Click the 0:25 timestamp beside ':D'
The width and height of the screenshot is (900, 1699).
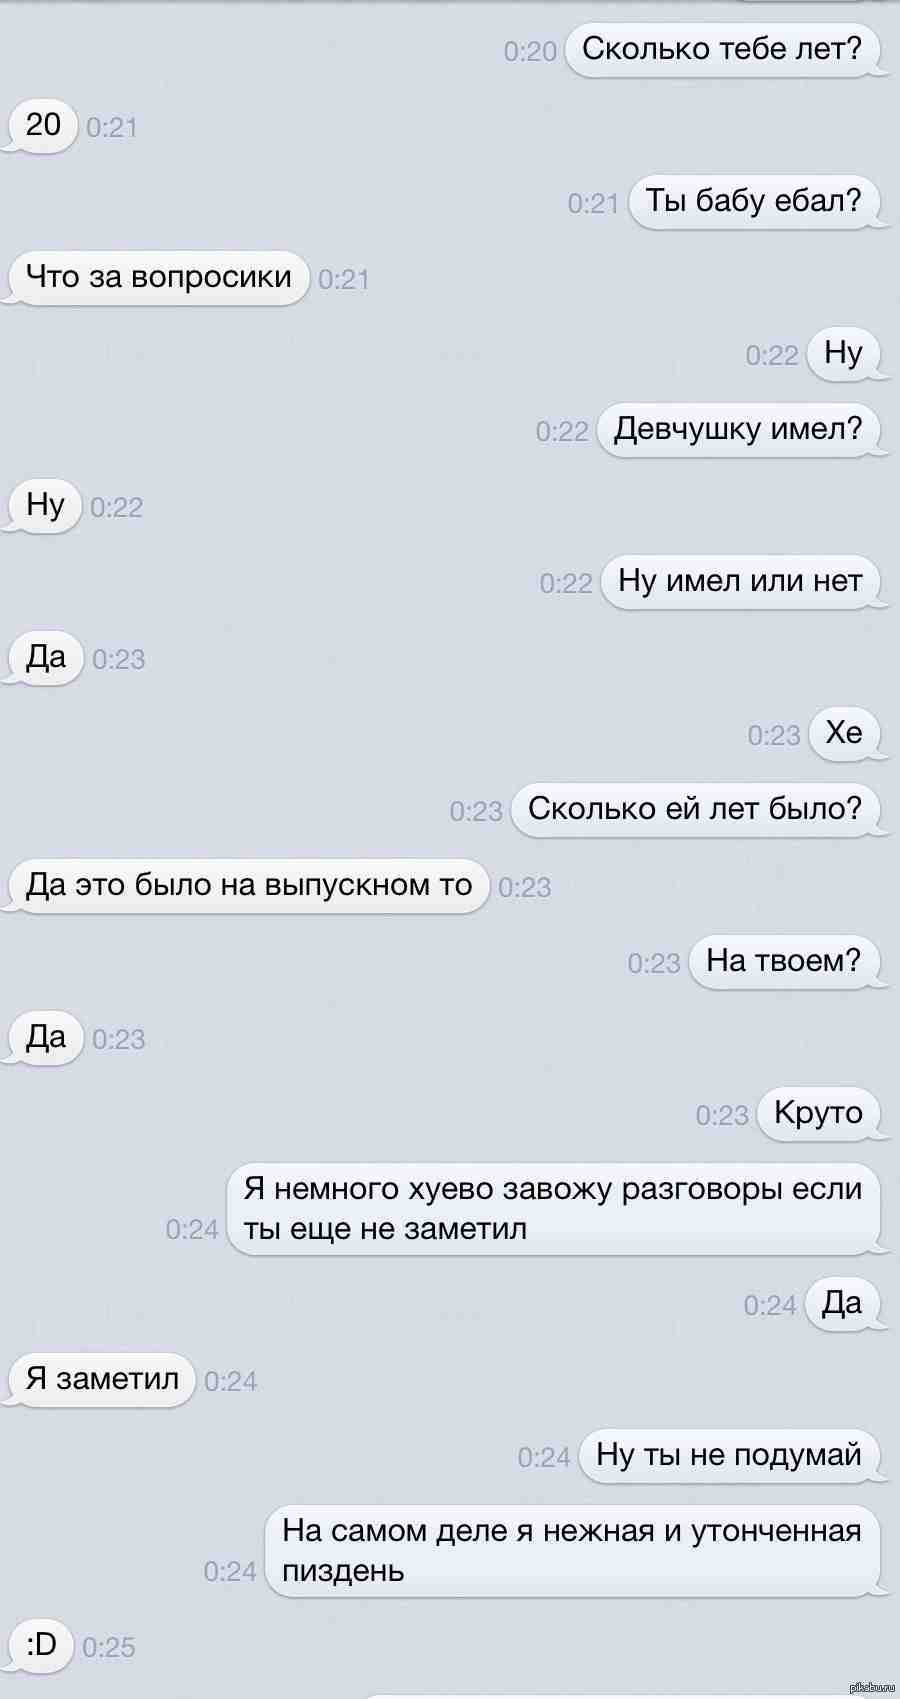point(108,1648)
